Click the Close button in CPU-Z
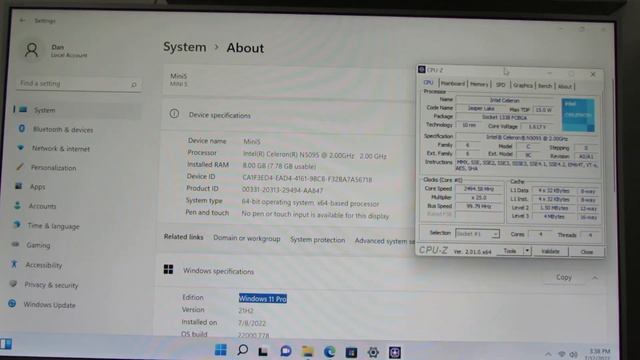Screen dimensions: 640x360 coord(587,252)
